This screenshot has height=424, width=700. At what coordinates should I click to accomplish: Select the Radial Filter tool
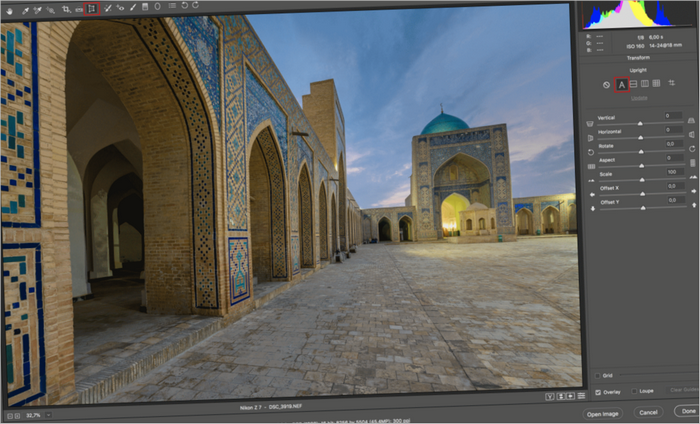click(158, 7)
